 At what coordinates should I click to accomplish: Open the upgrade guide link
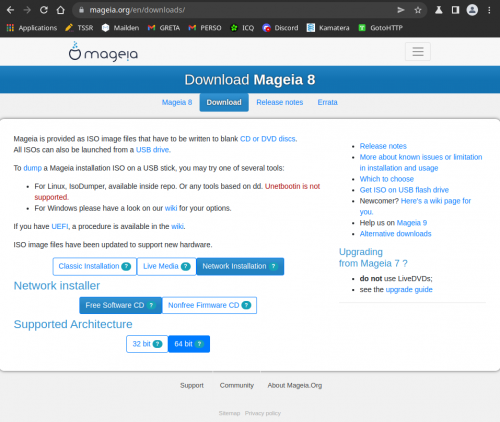tap(409, 290)
